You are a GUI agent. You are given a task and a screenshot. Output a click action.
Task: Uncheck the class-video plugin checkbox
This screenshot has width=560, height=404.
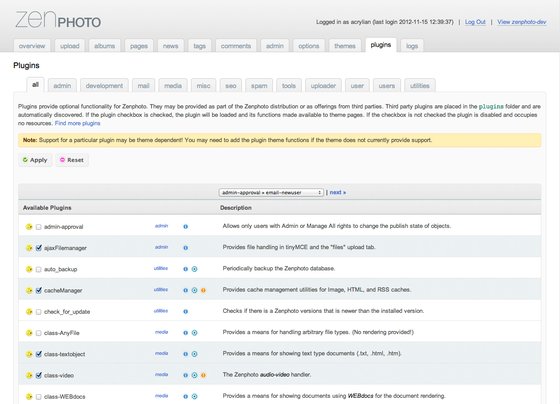pyautogui.click(x=39, y=375)
